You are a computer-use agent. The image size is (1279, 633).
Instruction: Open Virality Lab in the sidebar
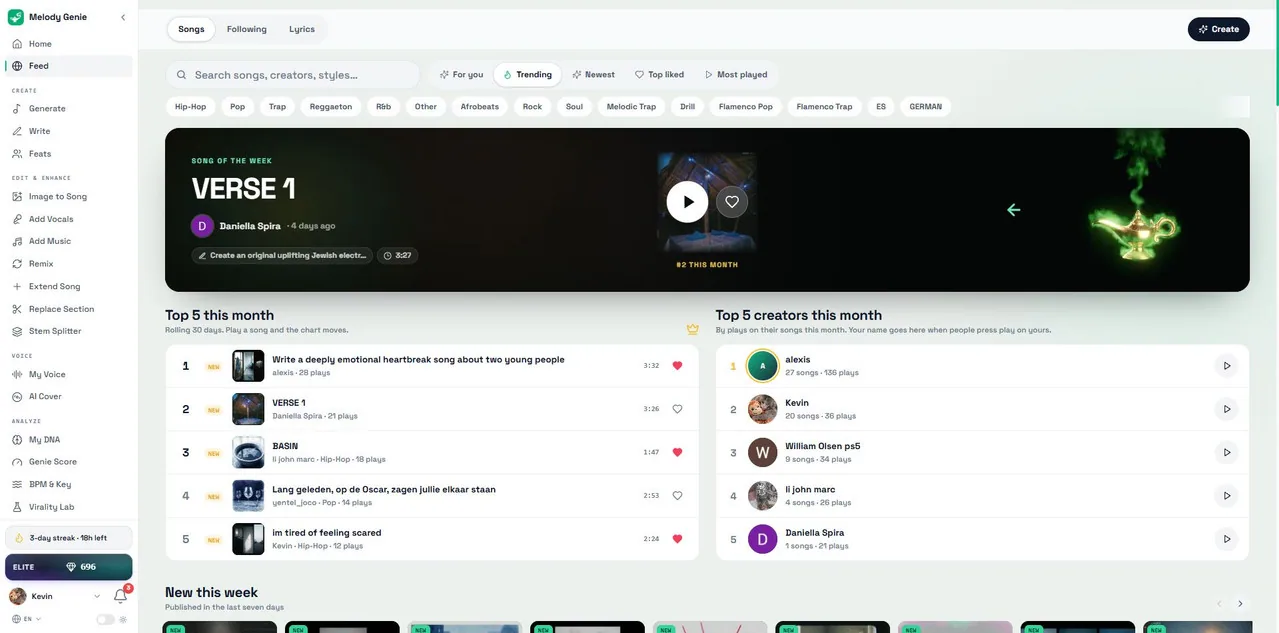tap(69, 507)
